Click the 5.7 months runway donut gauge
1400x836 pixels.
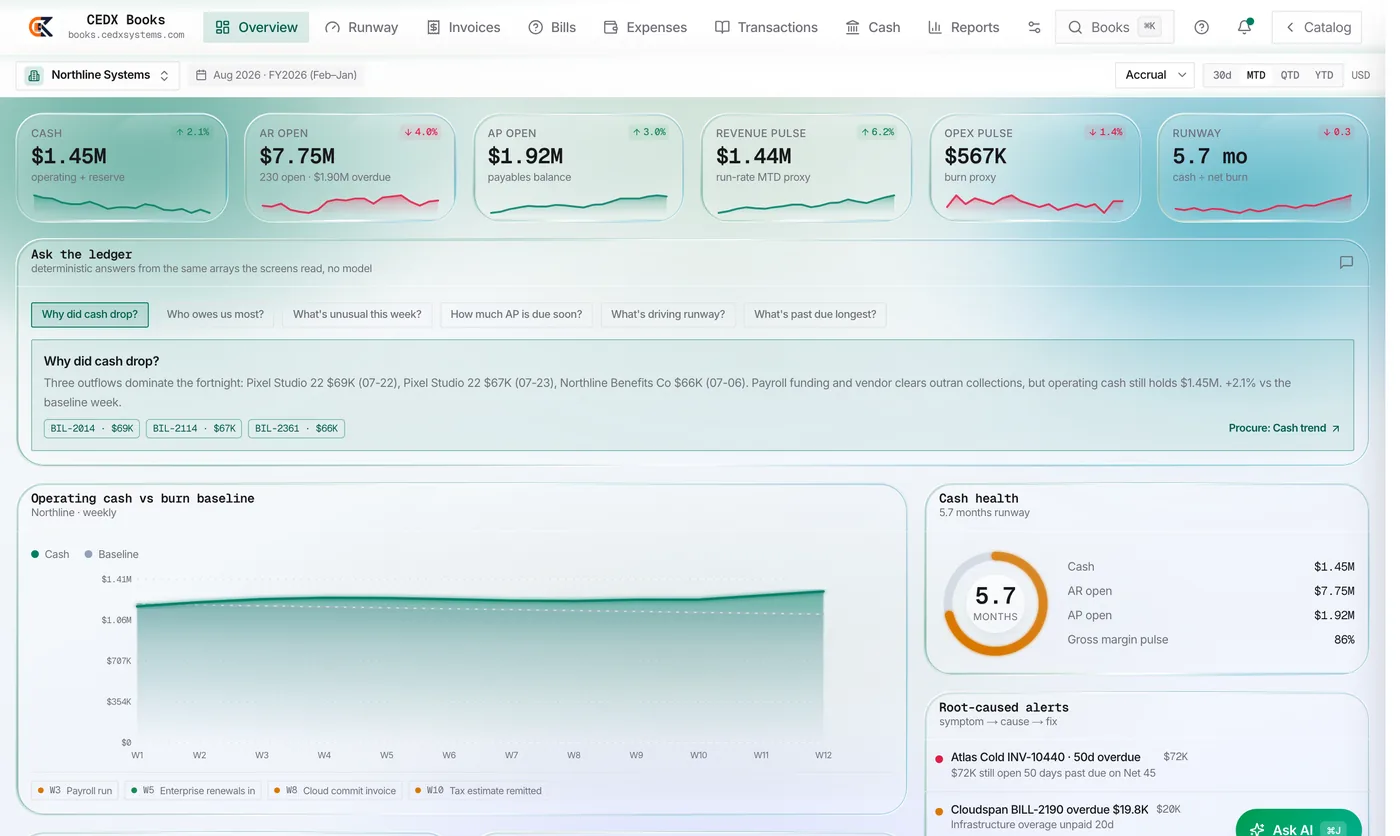coord(995,604)
